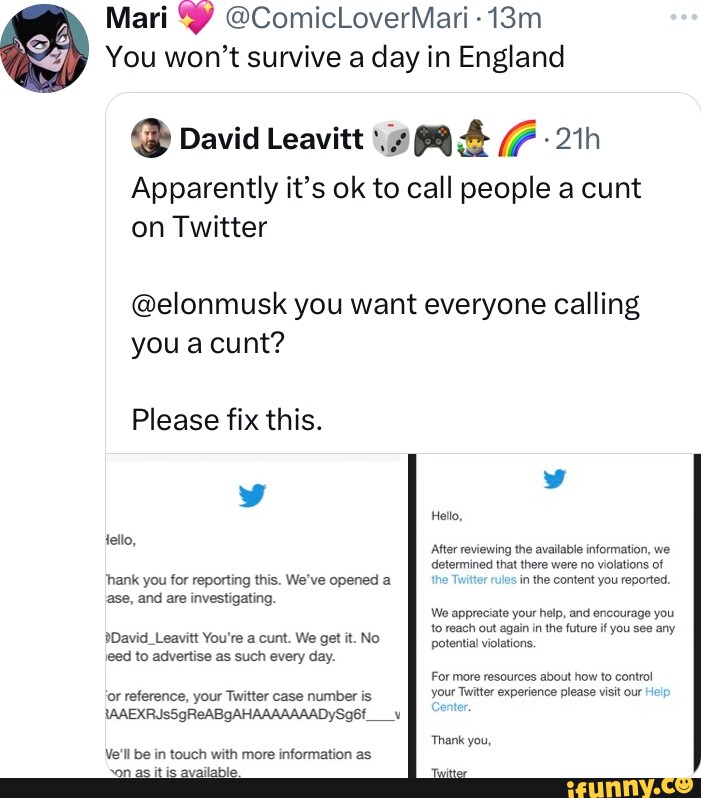Click the dice emoji after David Leavitt
This screenshot has height=798, width=701.
click(x=391, y=139)
